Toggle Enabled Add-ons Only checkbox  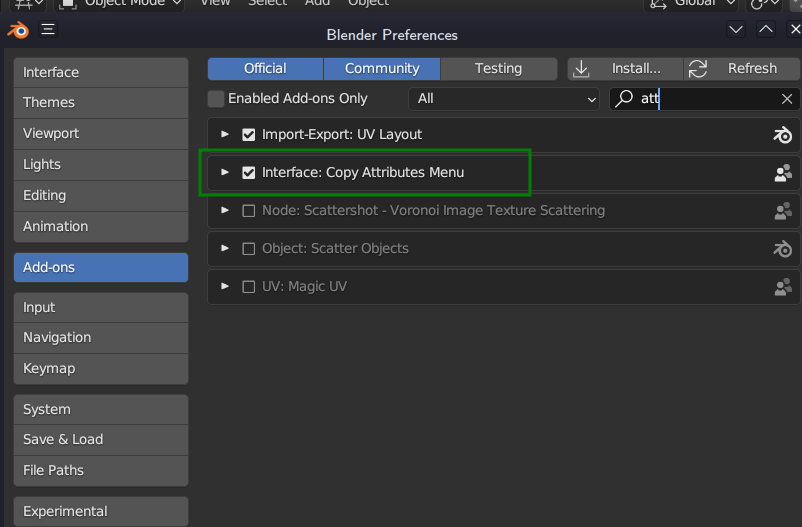[x=216, y=99]
